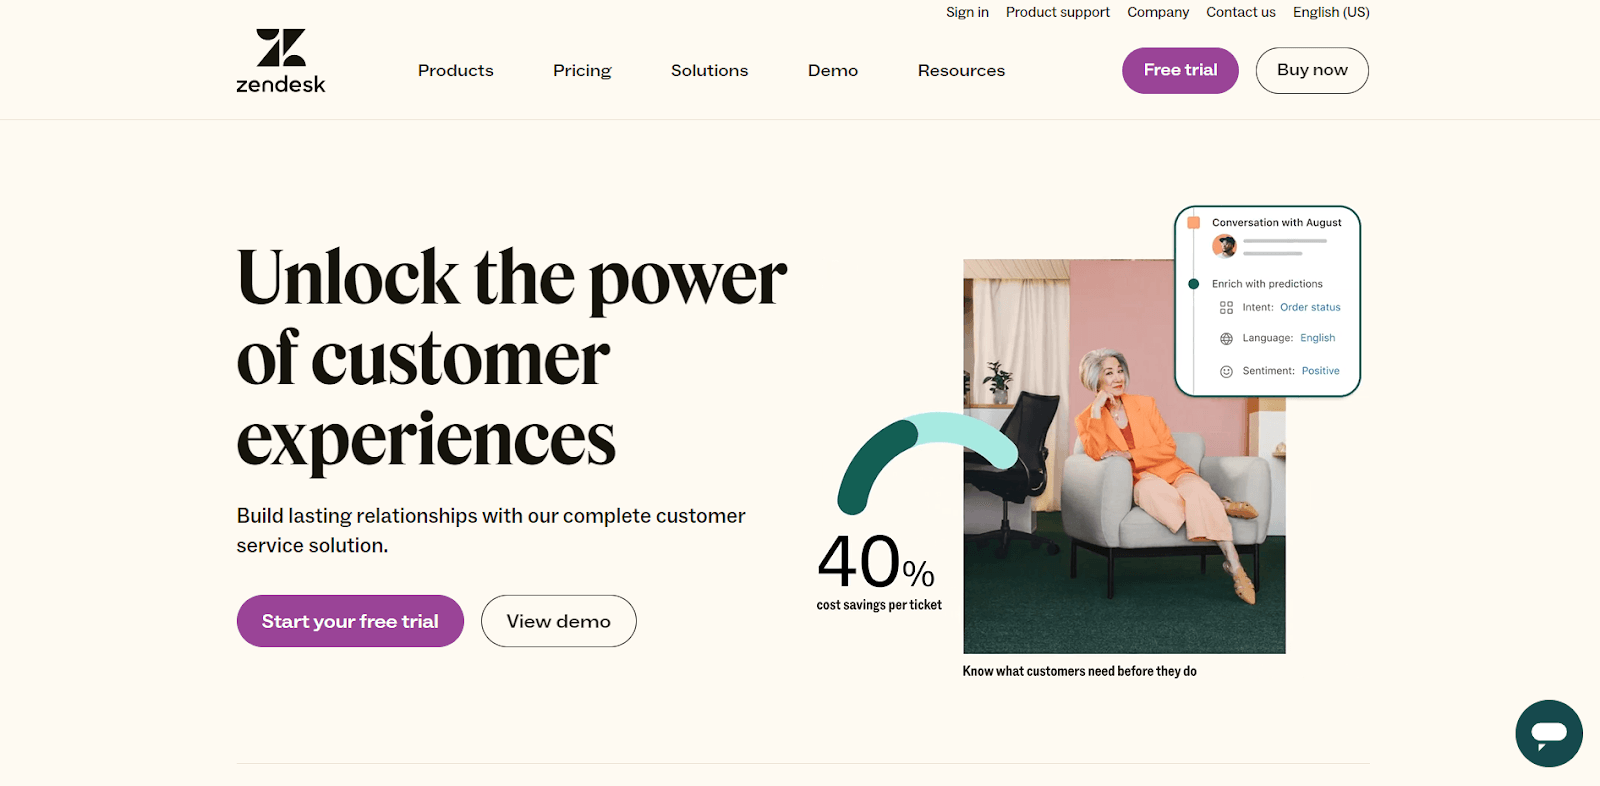1600x786 pixels.
Task: Expand the Solutions menu
Action: (x=710, y=71)
